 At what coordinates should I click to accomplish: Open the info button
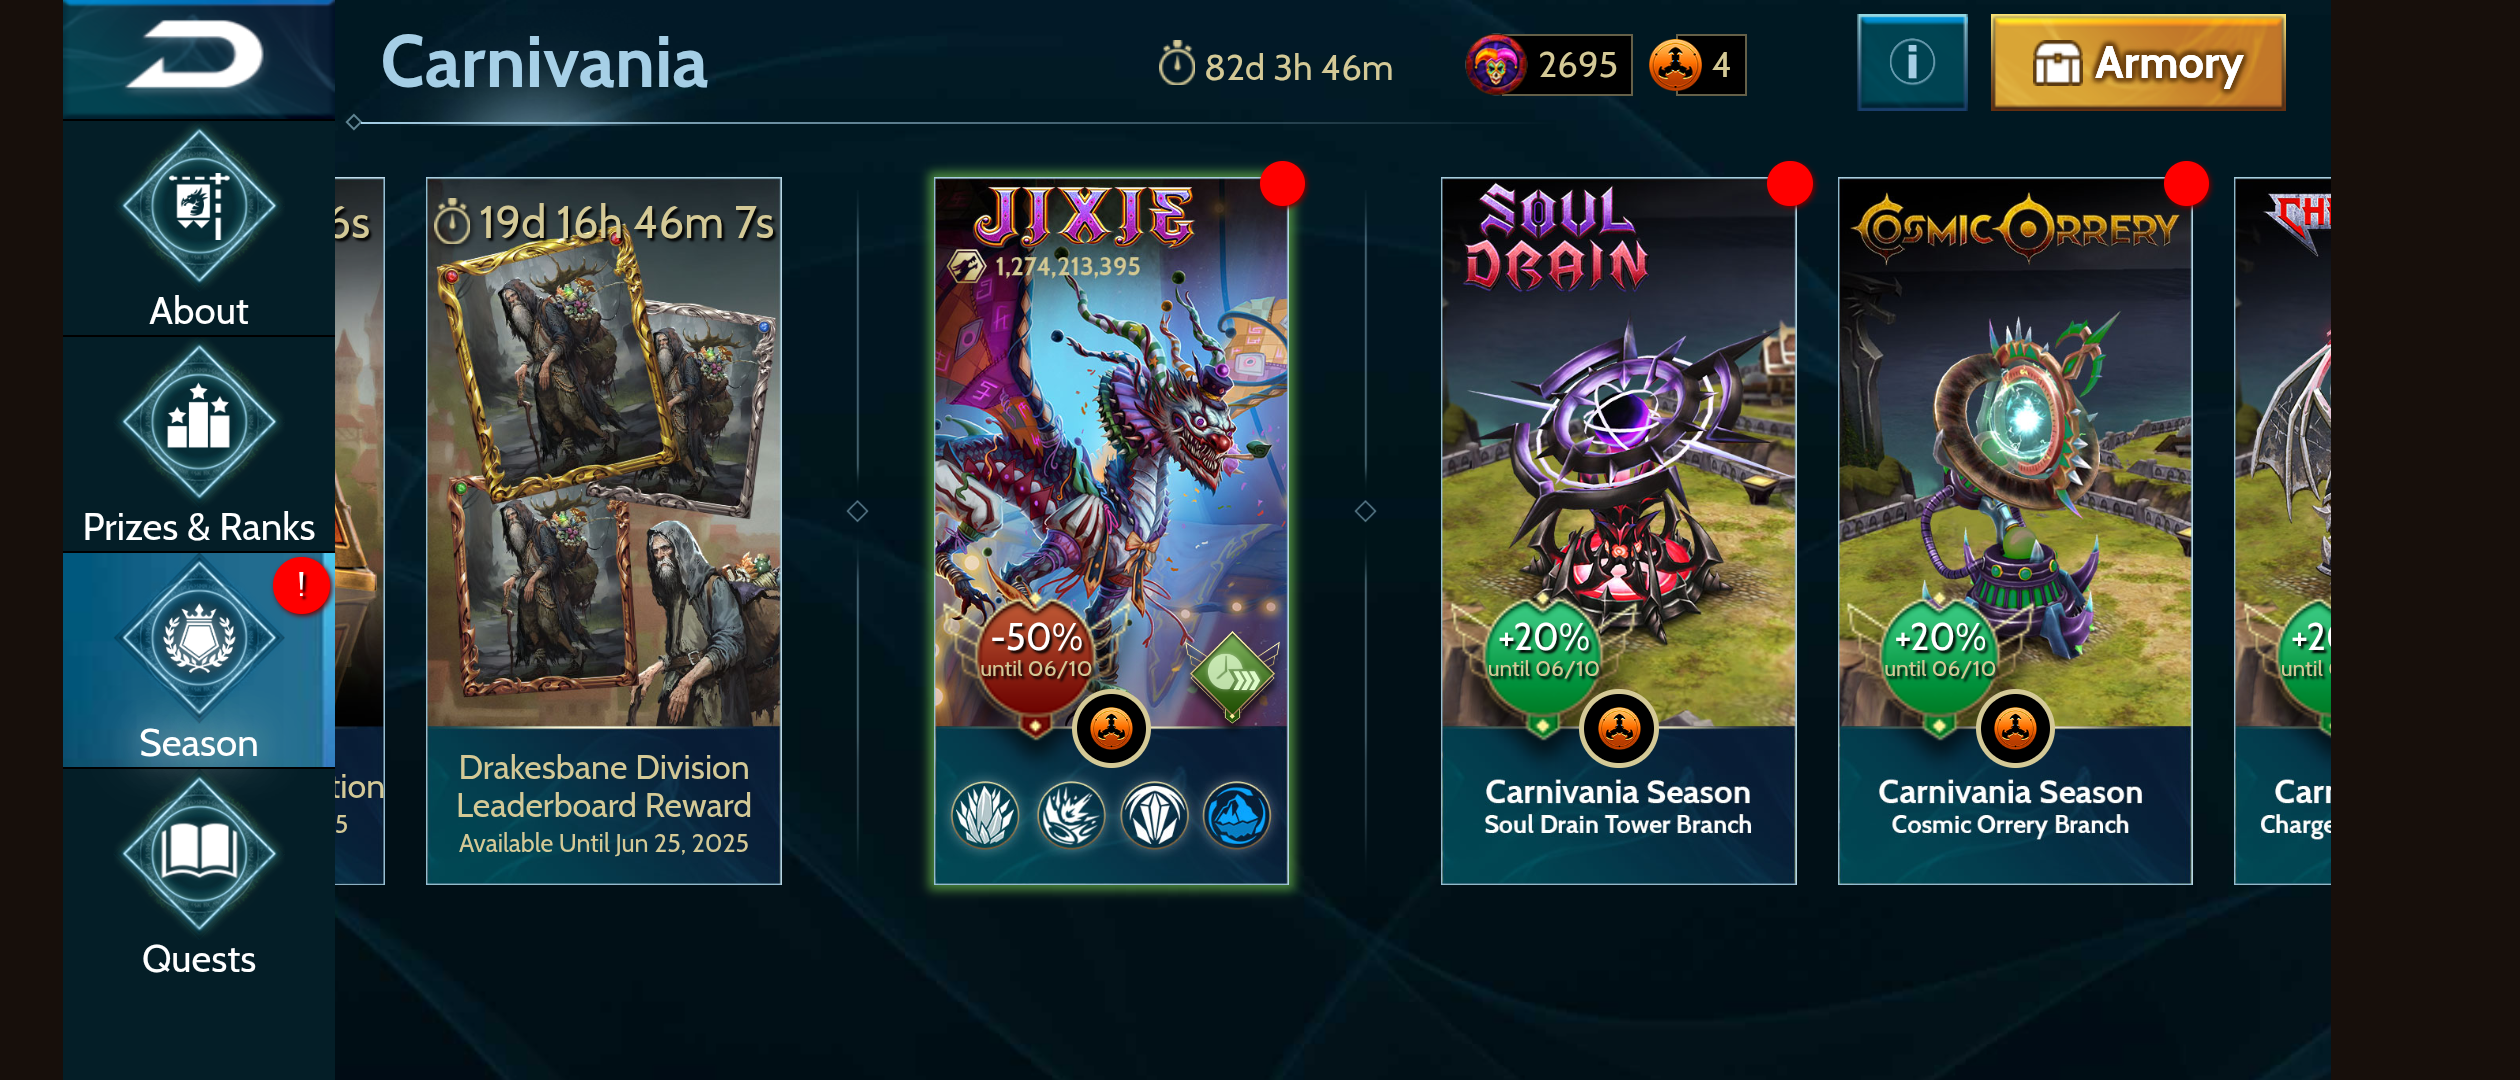pyautogui.click(x=1912, y=62)
